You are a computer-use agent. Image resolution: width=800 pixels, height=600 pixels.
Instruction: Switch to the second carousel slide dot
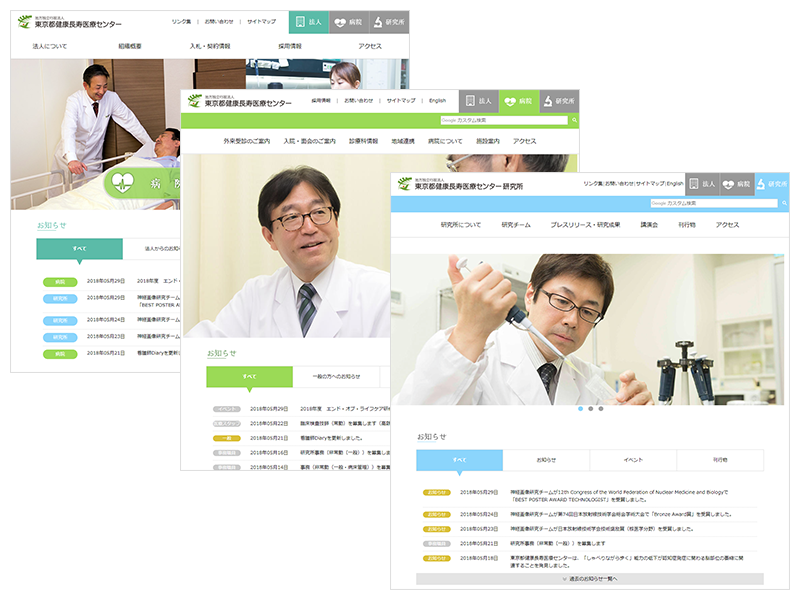[590, 409]
